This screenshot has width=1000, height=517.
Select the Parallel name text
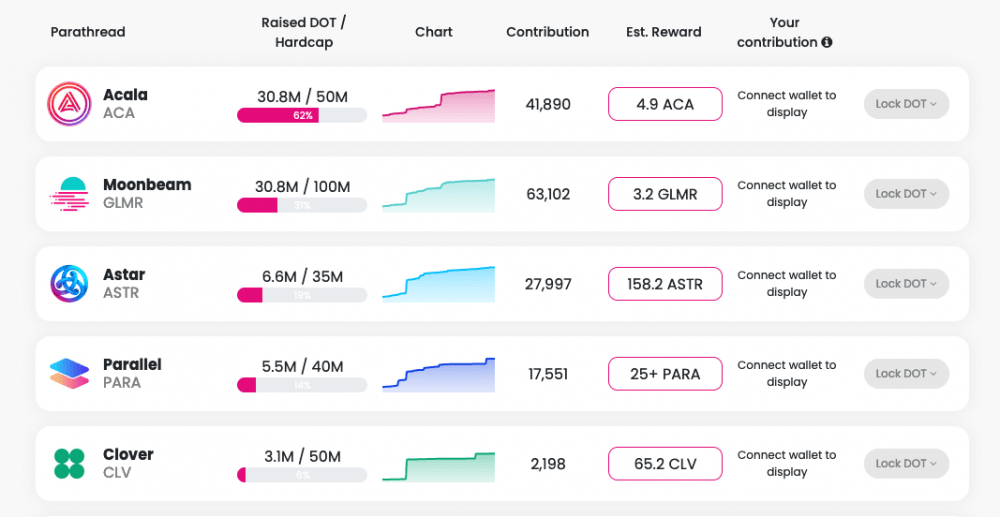pos(133,365)
